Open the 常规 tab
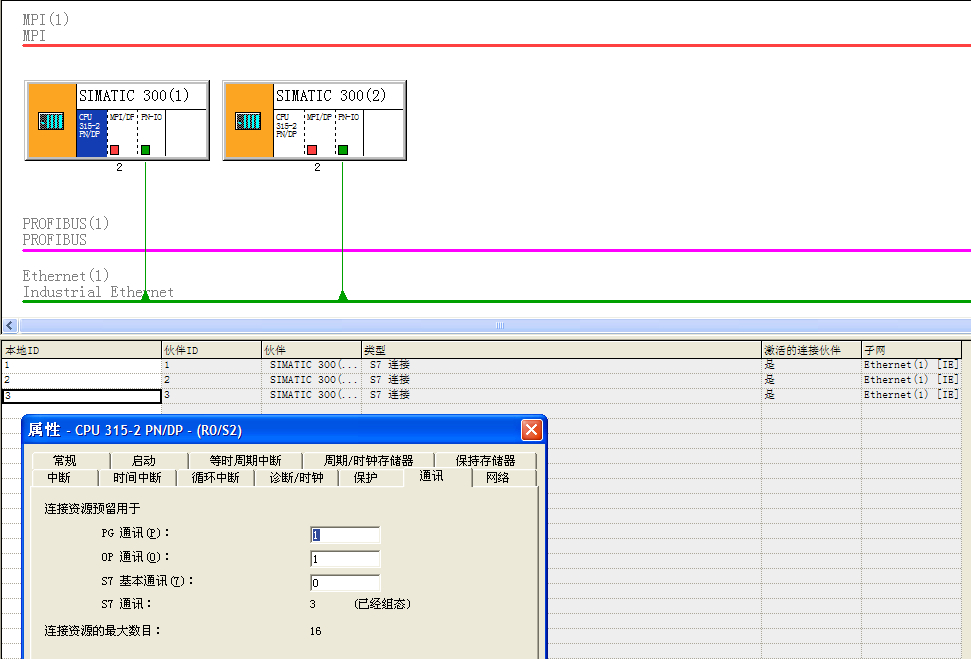This screenshot has height=659, width=971. click(64, 461)
